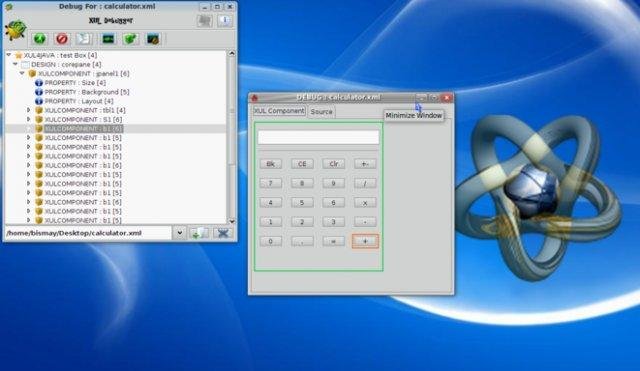Click the green run debug icon
This screenshot has height=371, width=640.
point(40,39)
